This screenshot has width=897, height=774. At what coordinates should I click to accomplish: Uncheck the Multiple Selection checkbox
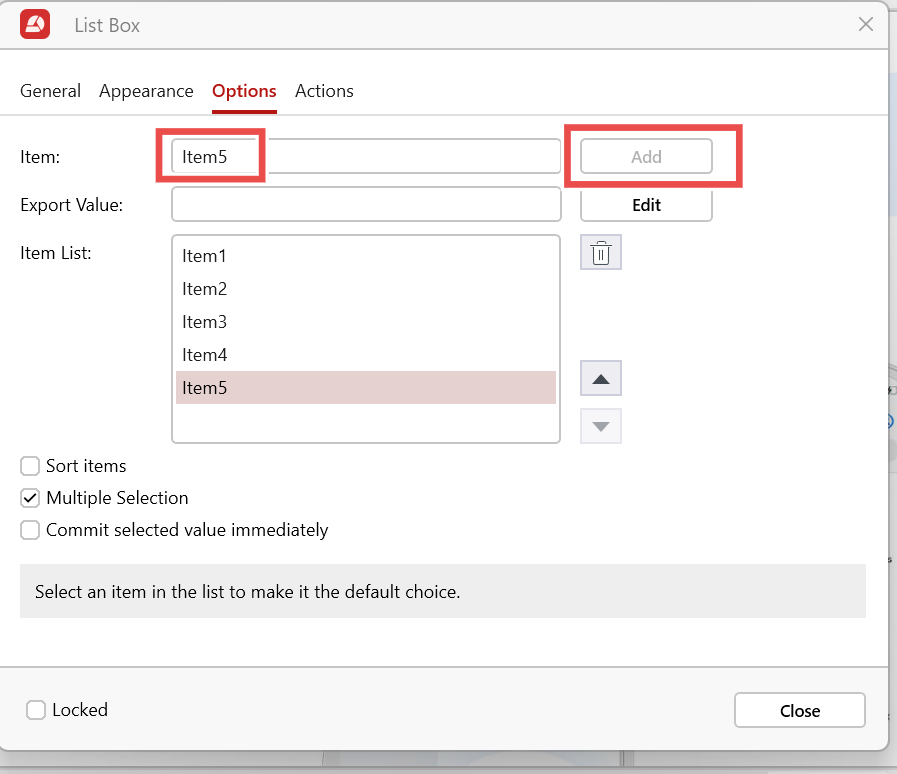pyautogui.click(x=31, y=498)
